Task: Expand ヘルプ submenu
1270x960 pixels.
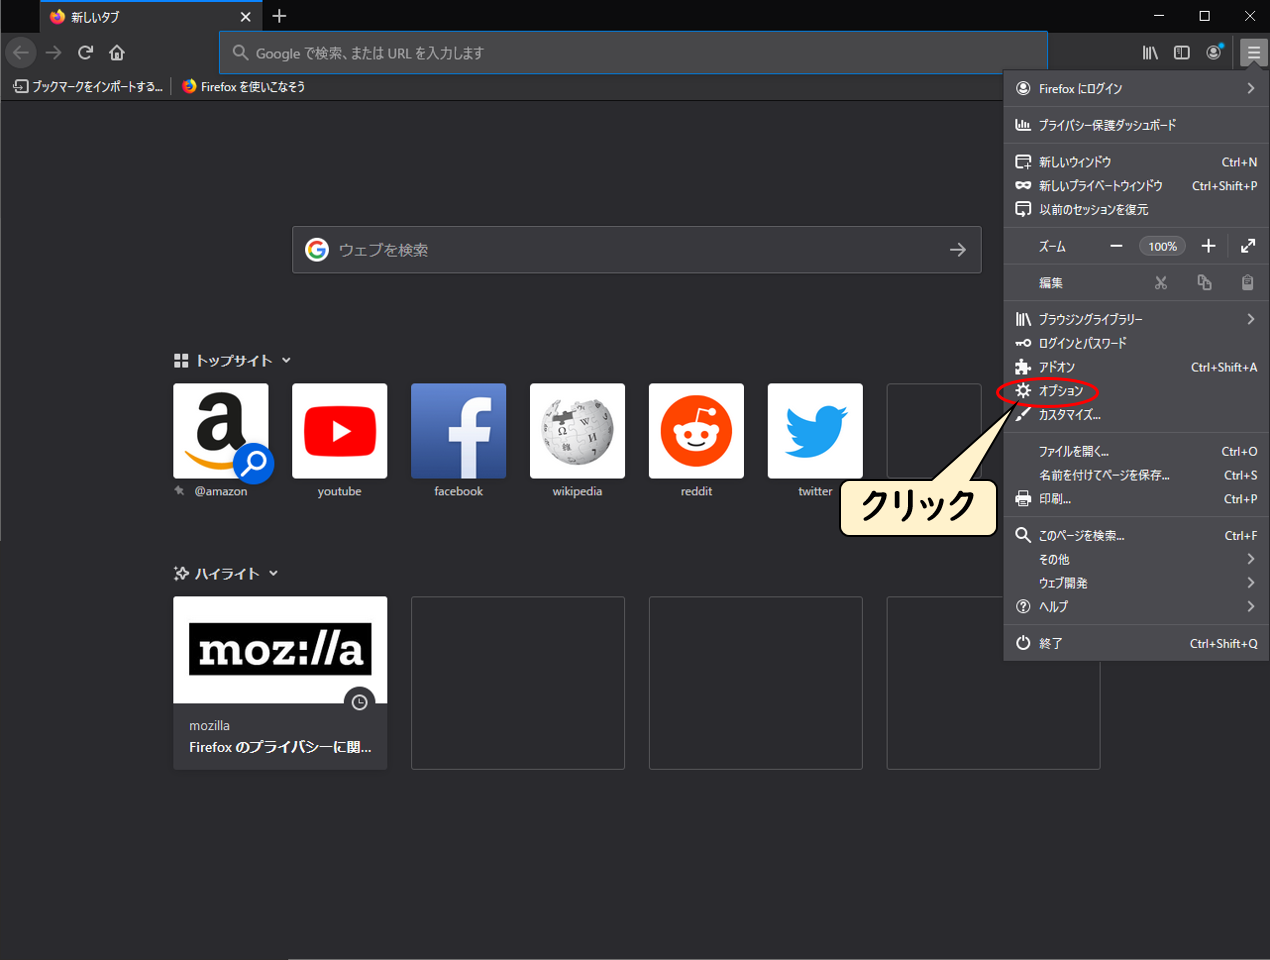Action: (x=1136, y=607)
